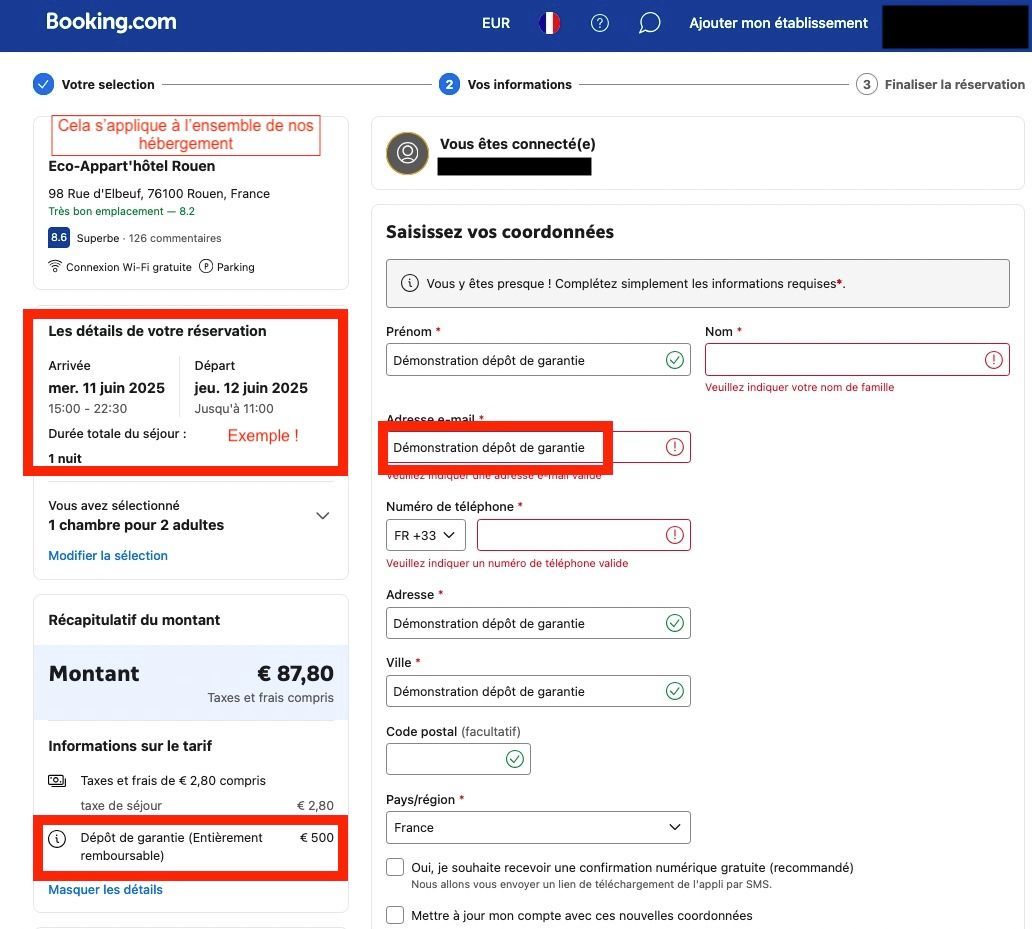Click into the phone number input
1032x929 pixels.
pos(584,535)
